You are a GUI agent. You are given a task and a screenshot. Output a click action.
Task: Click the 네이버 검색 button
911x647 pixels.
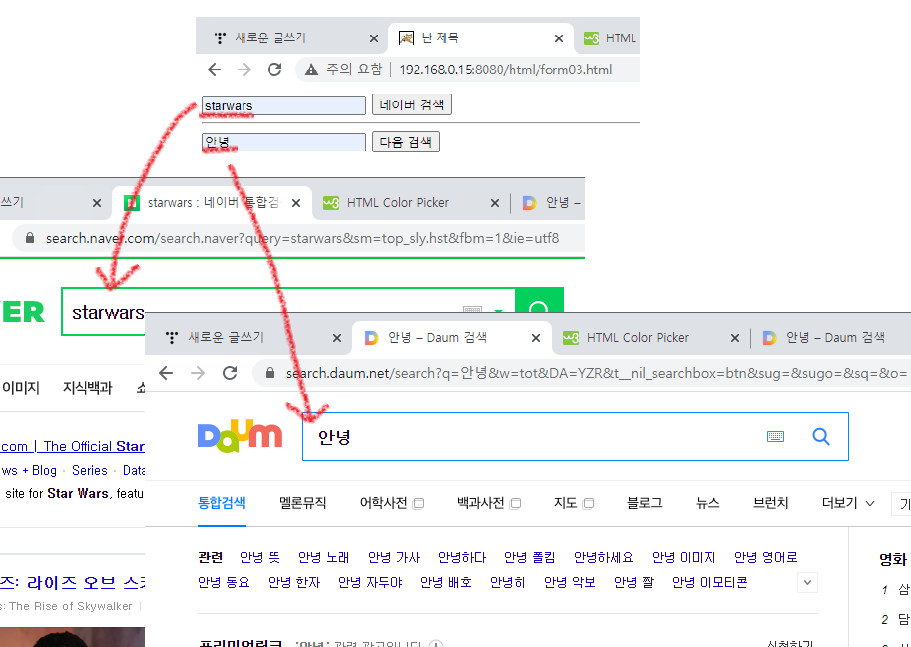click(411, 105)
